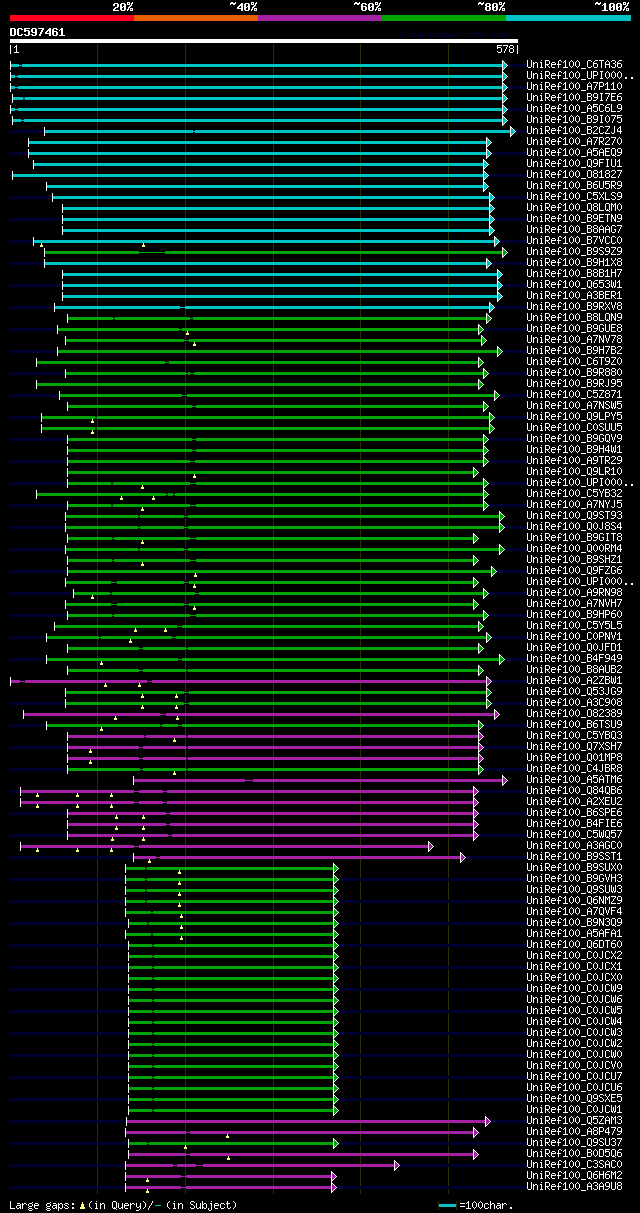Open the UniRef100_C3SAC0 entry
640x1213 pixels.
(x=574, y=1164)
